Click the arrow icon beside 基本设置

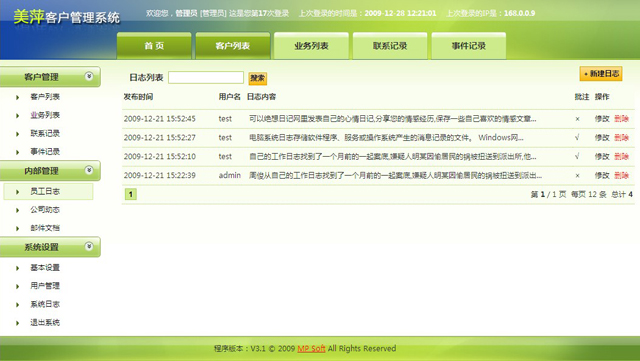[18, 268]
